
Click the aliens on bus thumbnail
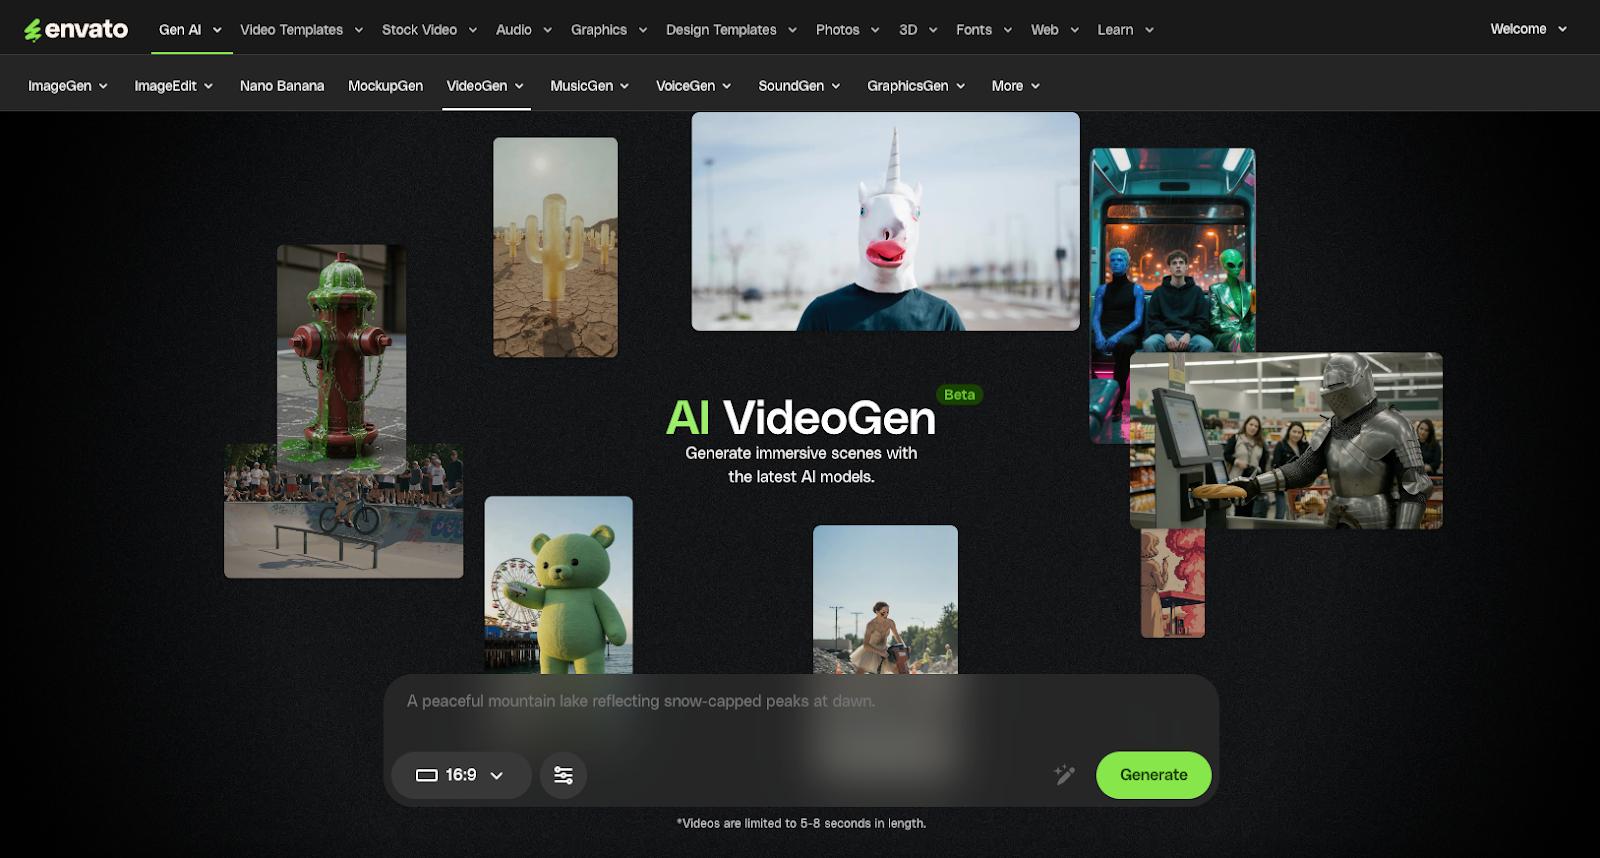click(1172, 250)
